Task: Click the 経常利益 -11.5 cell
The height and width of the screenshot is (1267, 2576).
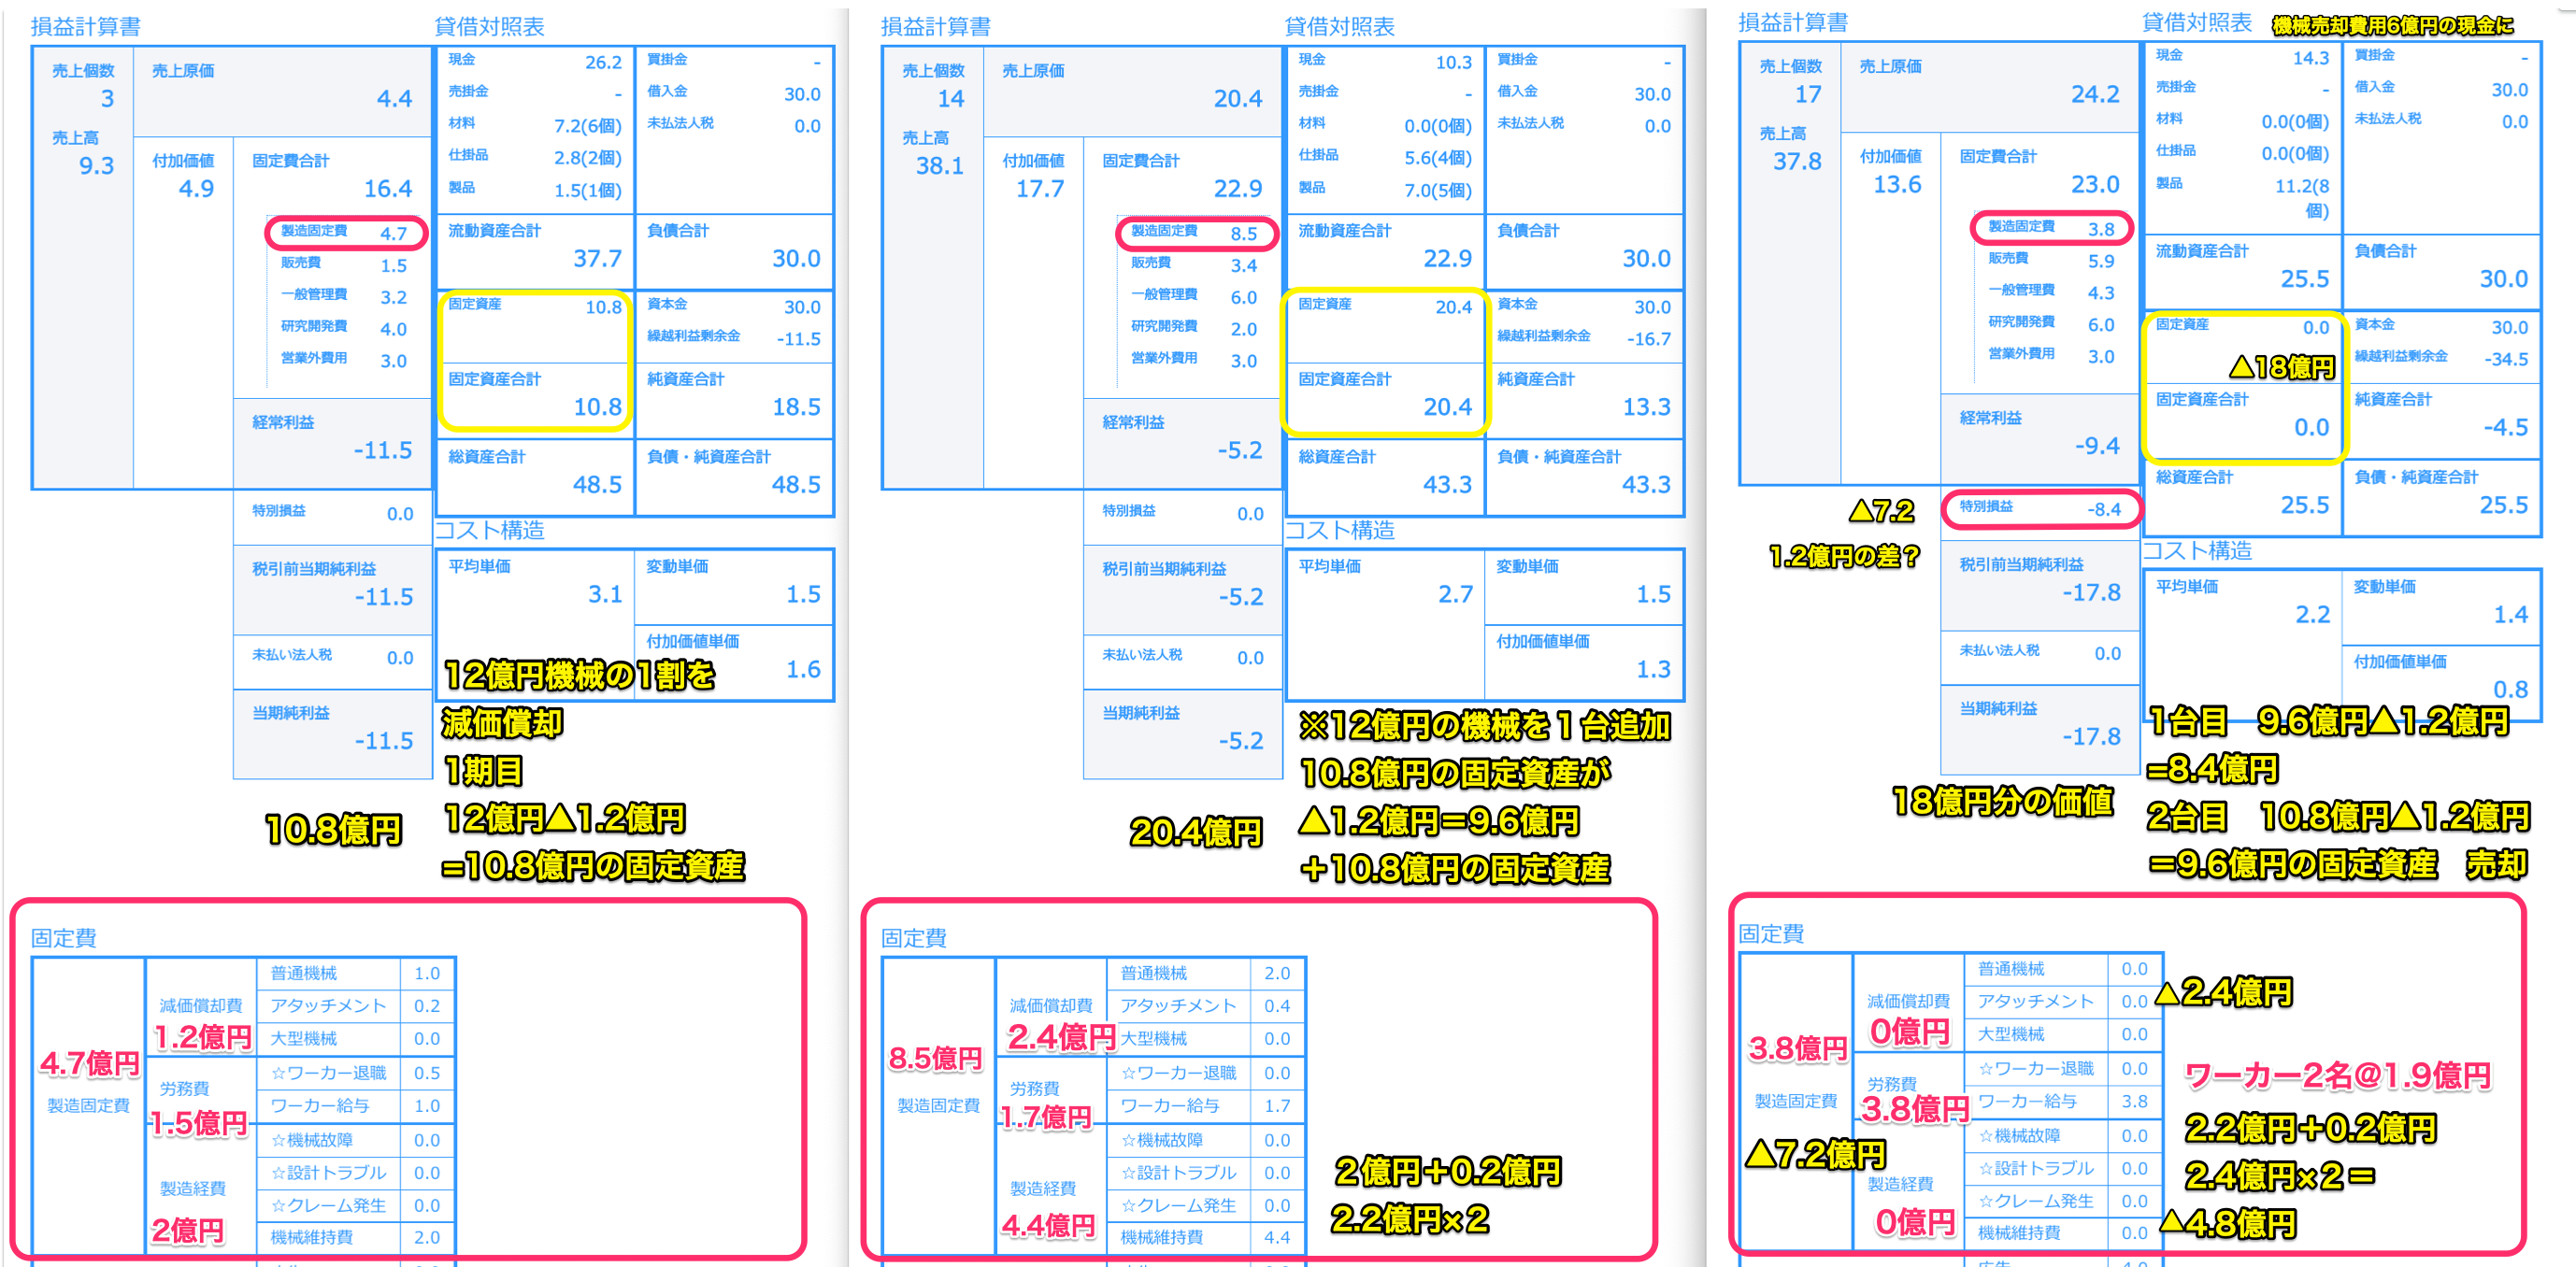Action: (x=332, y=439)
